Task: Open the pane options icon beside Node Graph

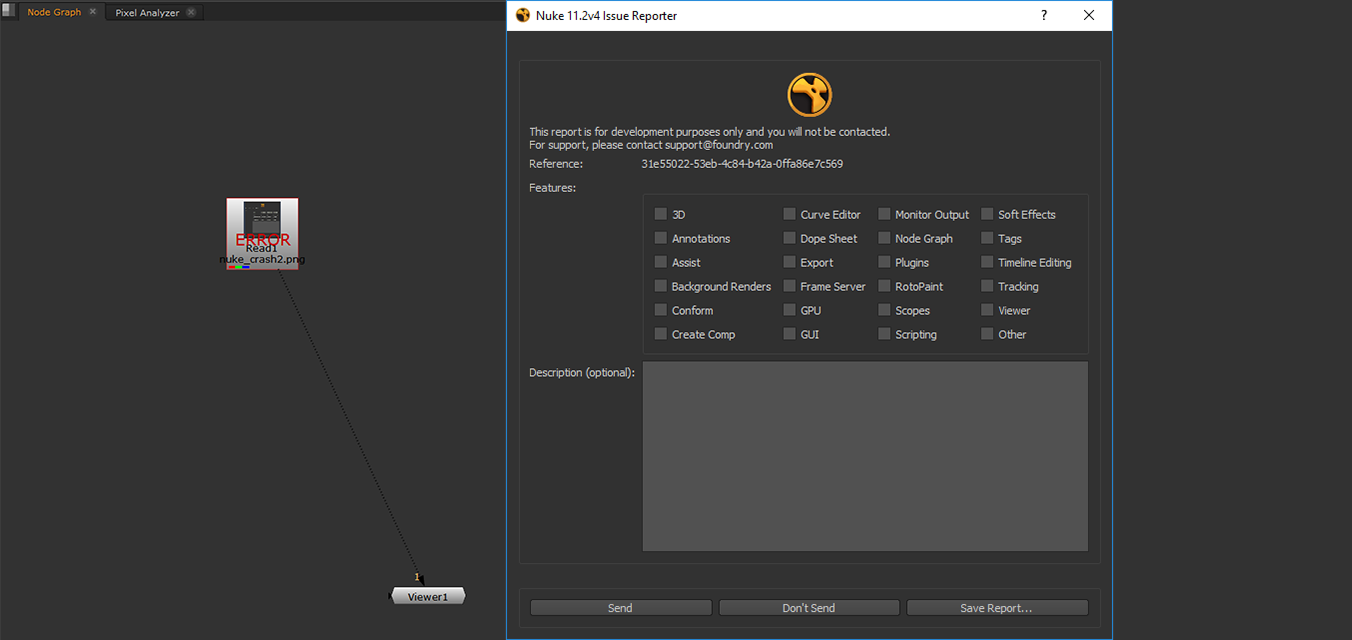Action: point(10,12)
